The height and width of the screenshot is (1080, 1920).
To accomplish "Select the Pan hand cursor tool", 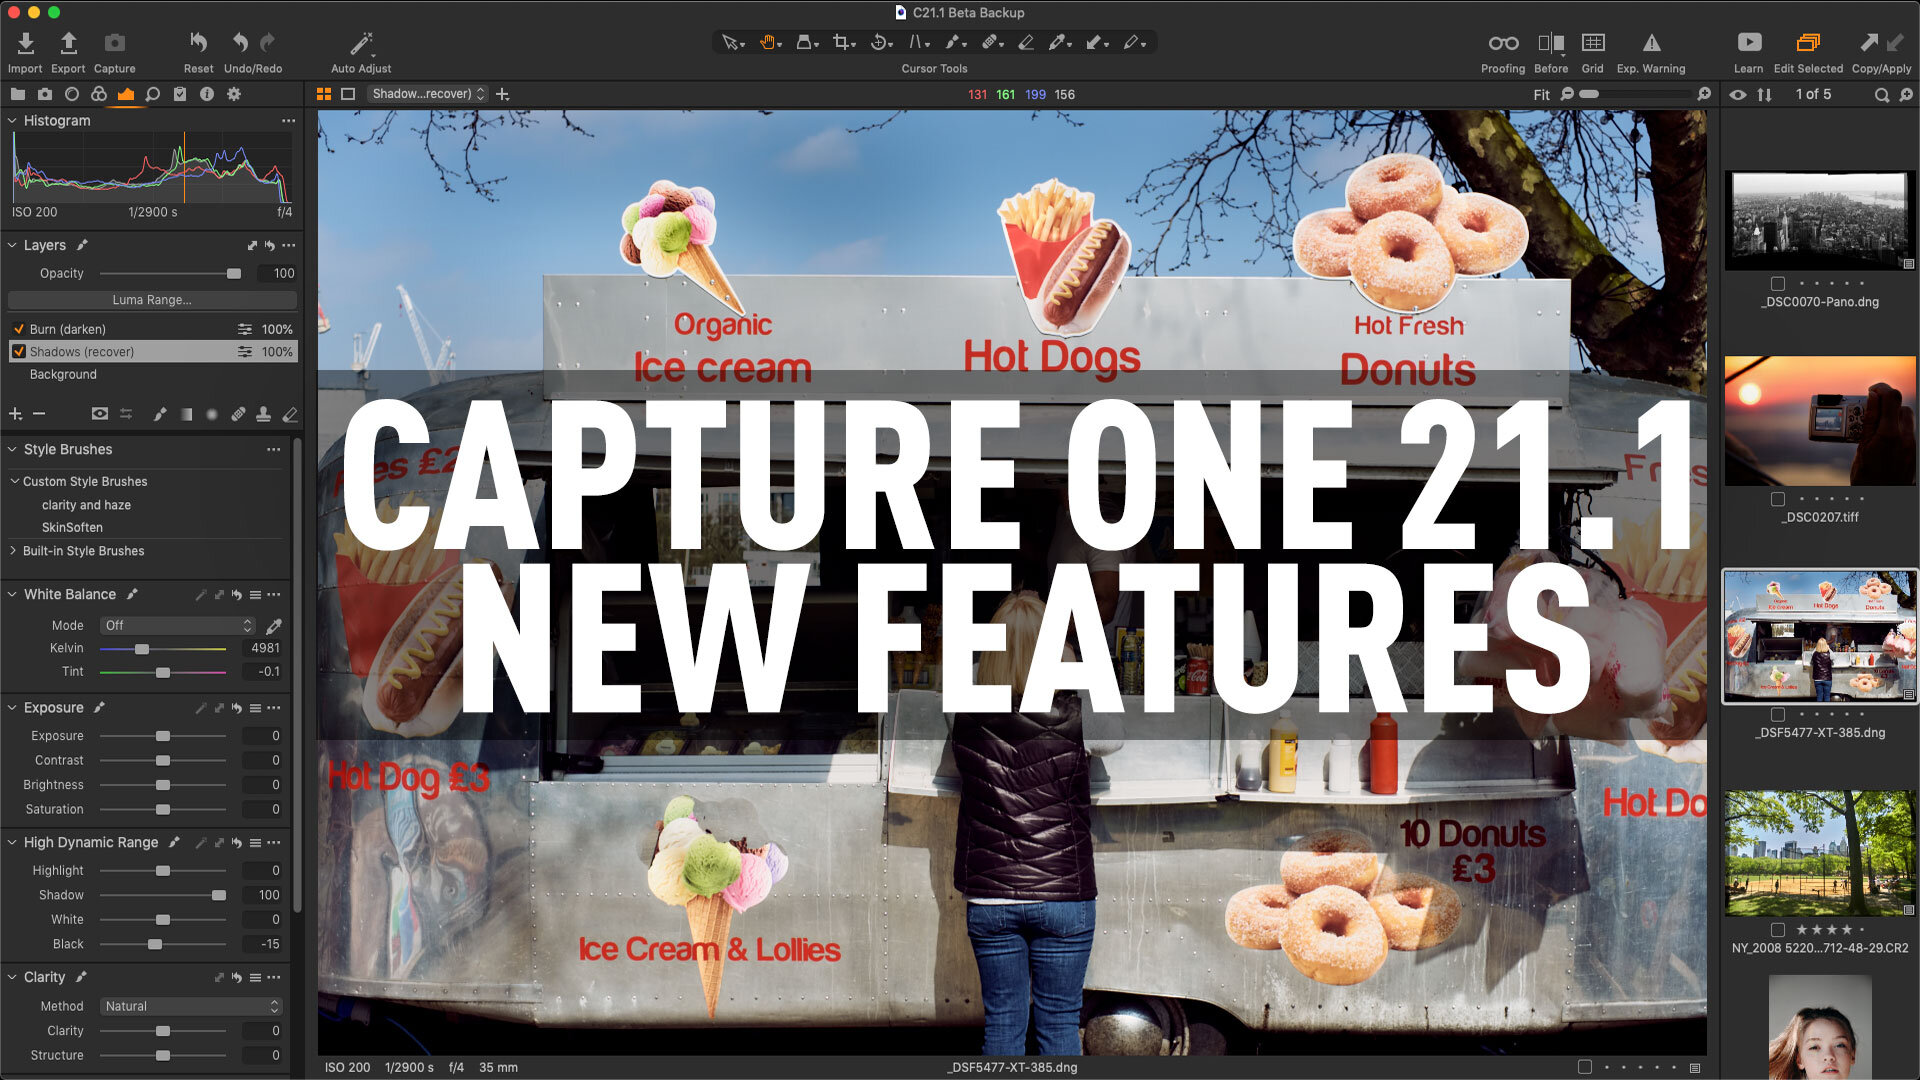I will pos(768,43).
